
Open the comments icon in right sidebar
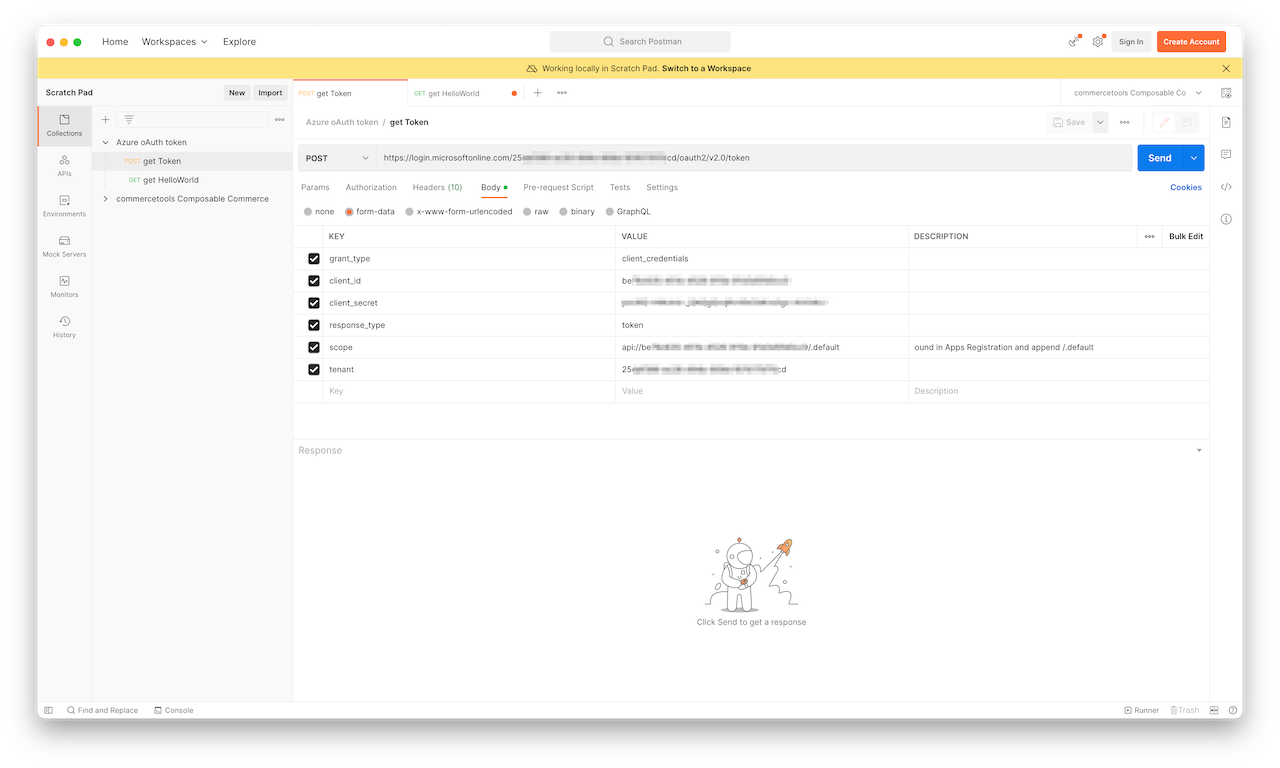pyautogui.click(x=1226, y=154)
